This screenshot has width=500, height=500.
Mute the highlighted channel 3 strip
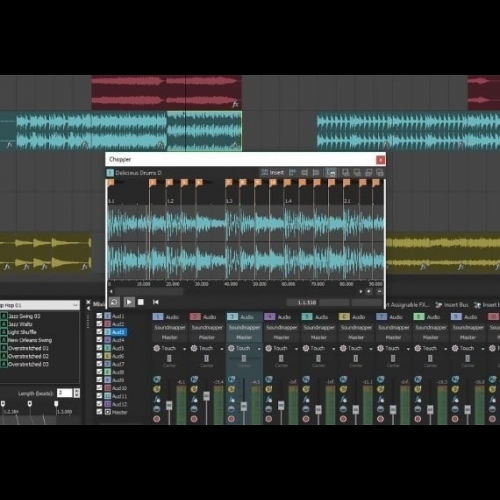232,379
